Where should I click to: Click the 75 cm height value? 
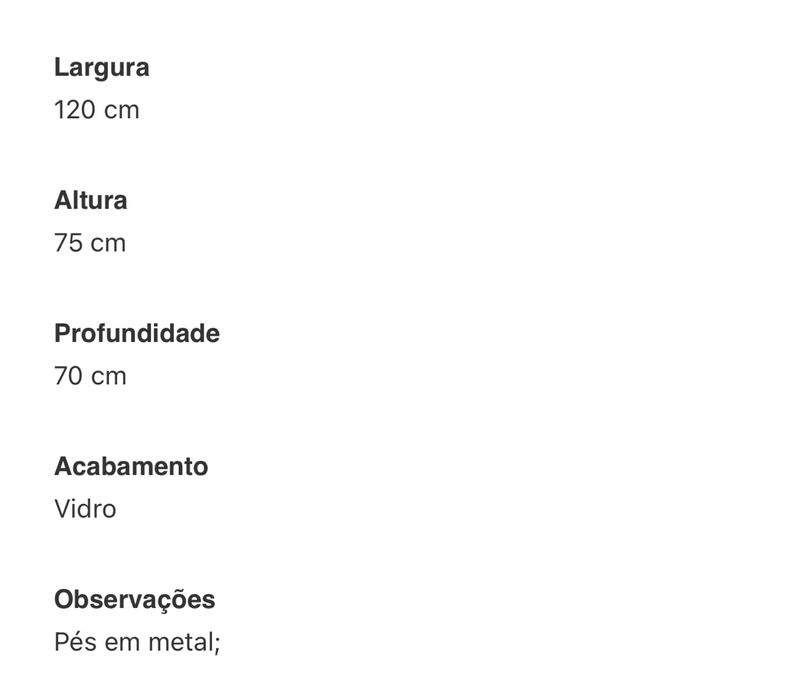point(90,243)
